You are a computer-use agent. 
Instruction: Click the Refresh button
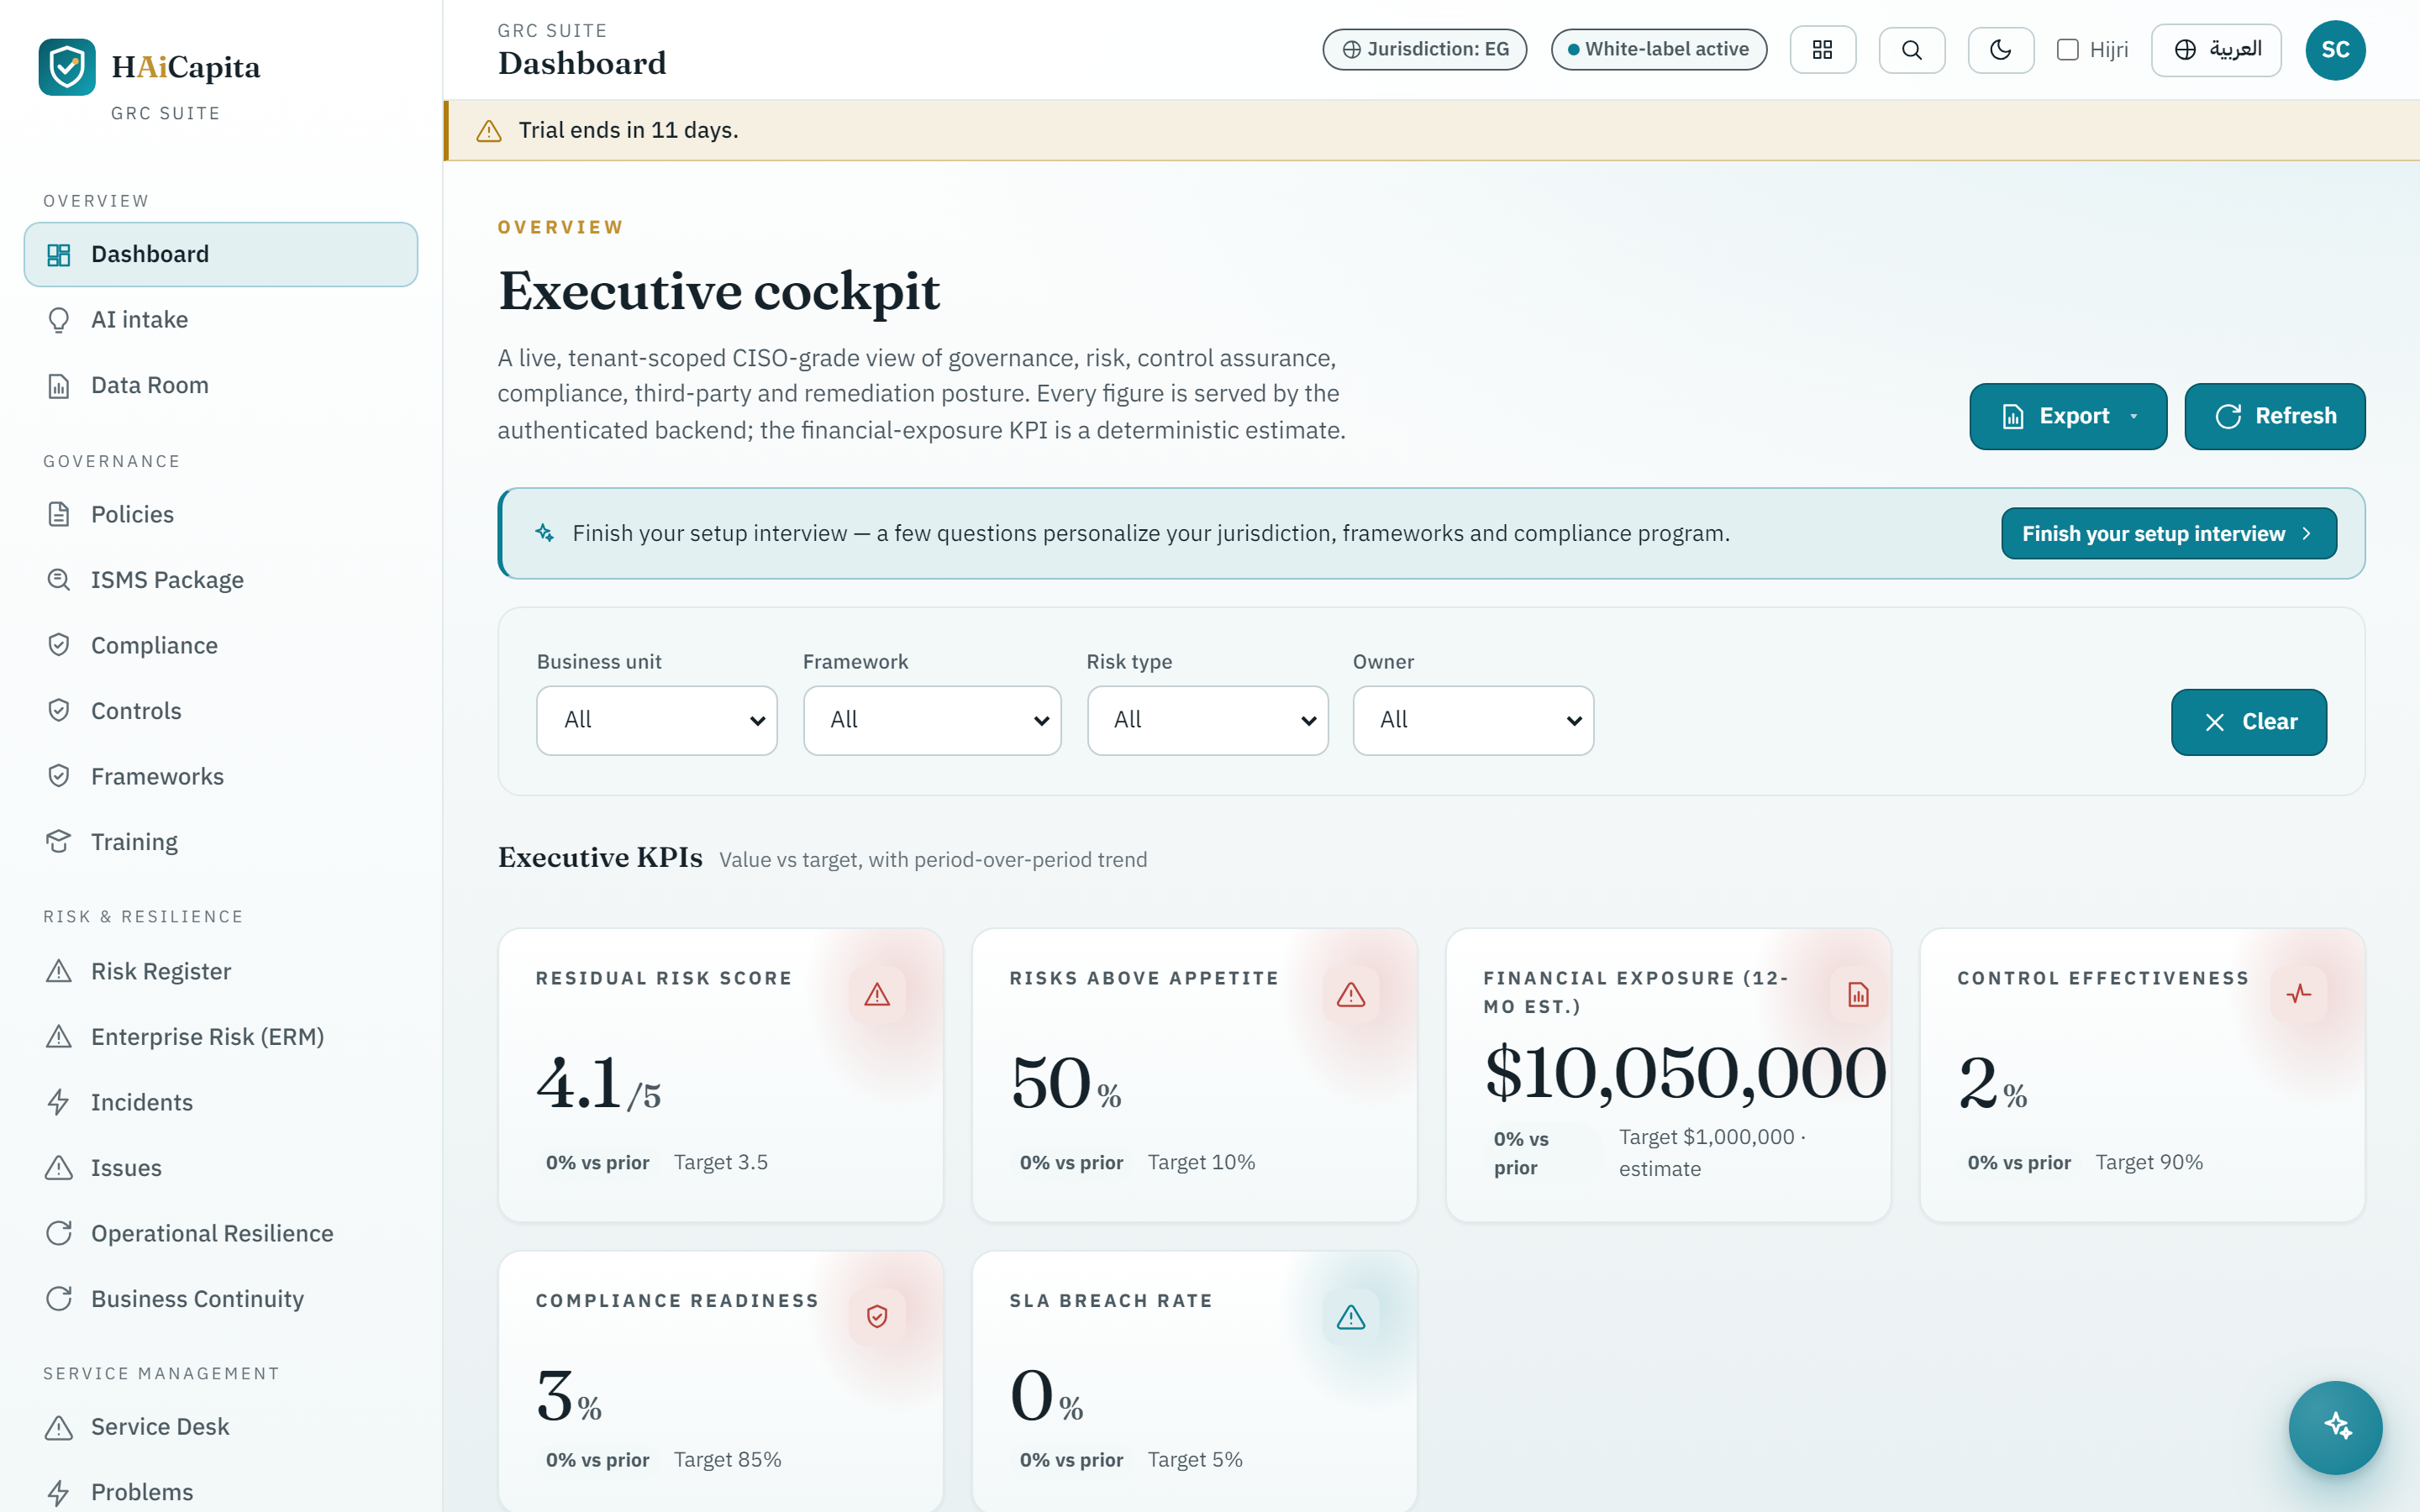pos(2274,416)
